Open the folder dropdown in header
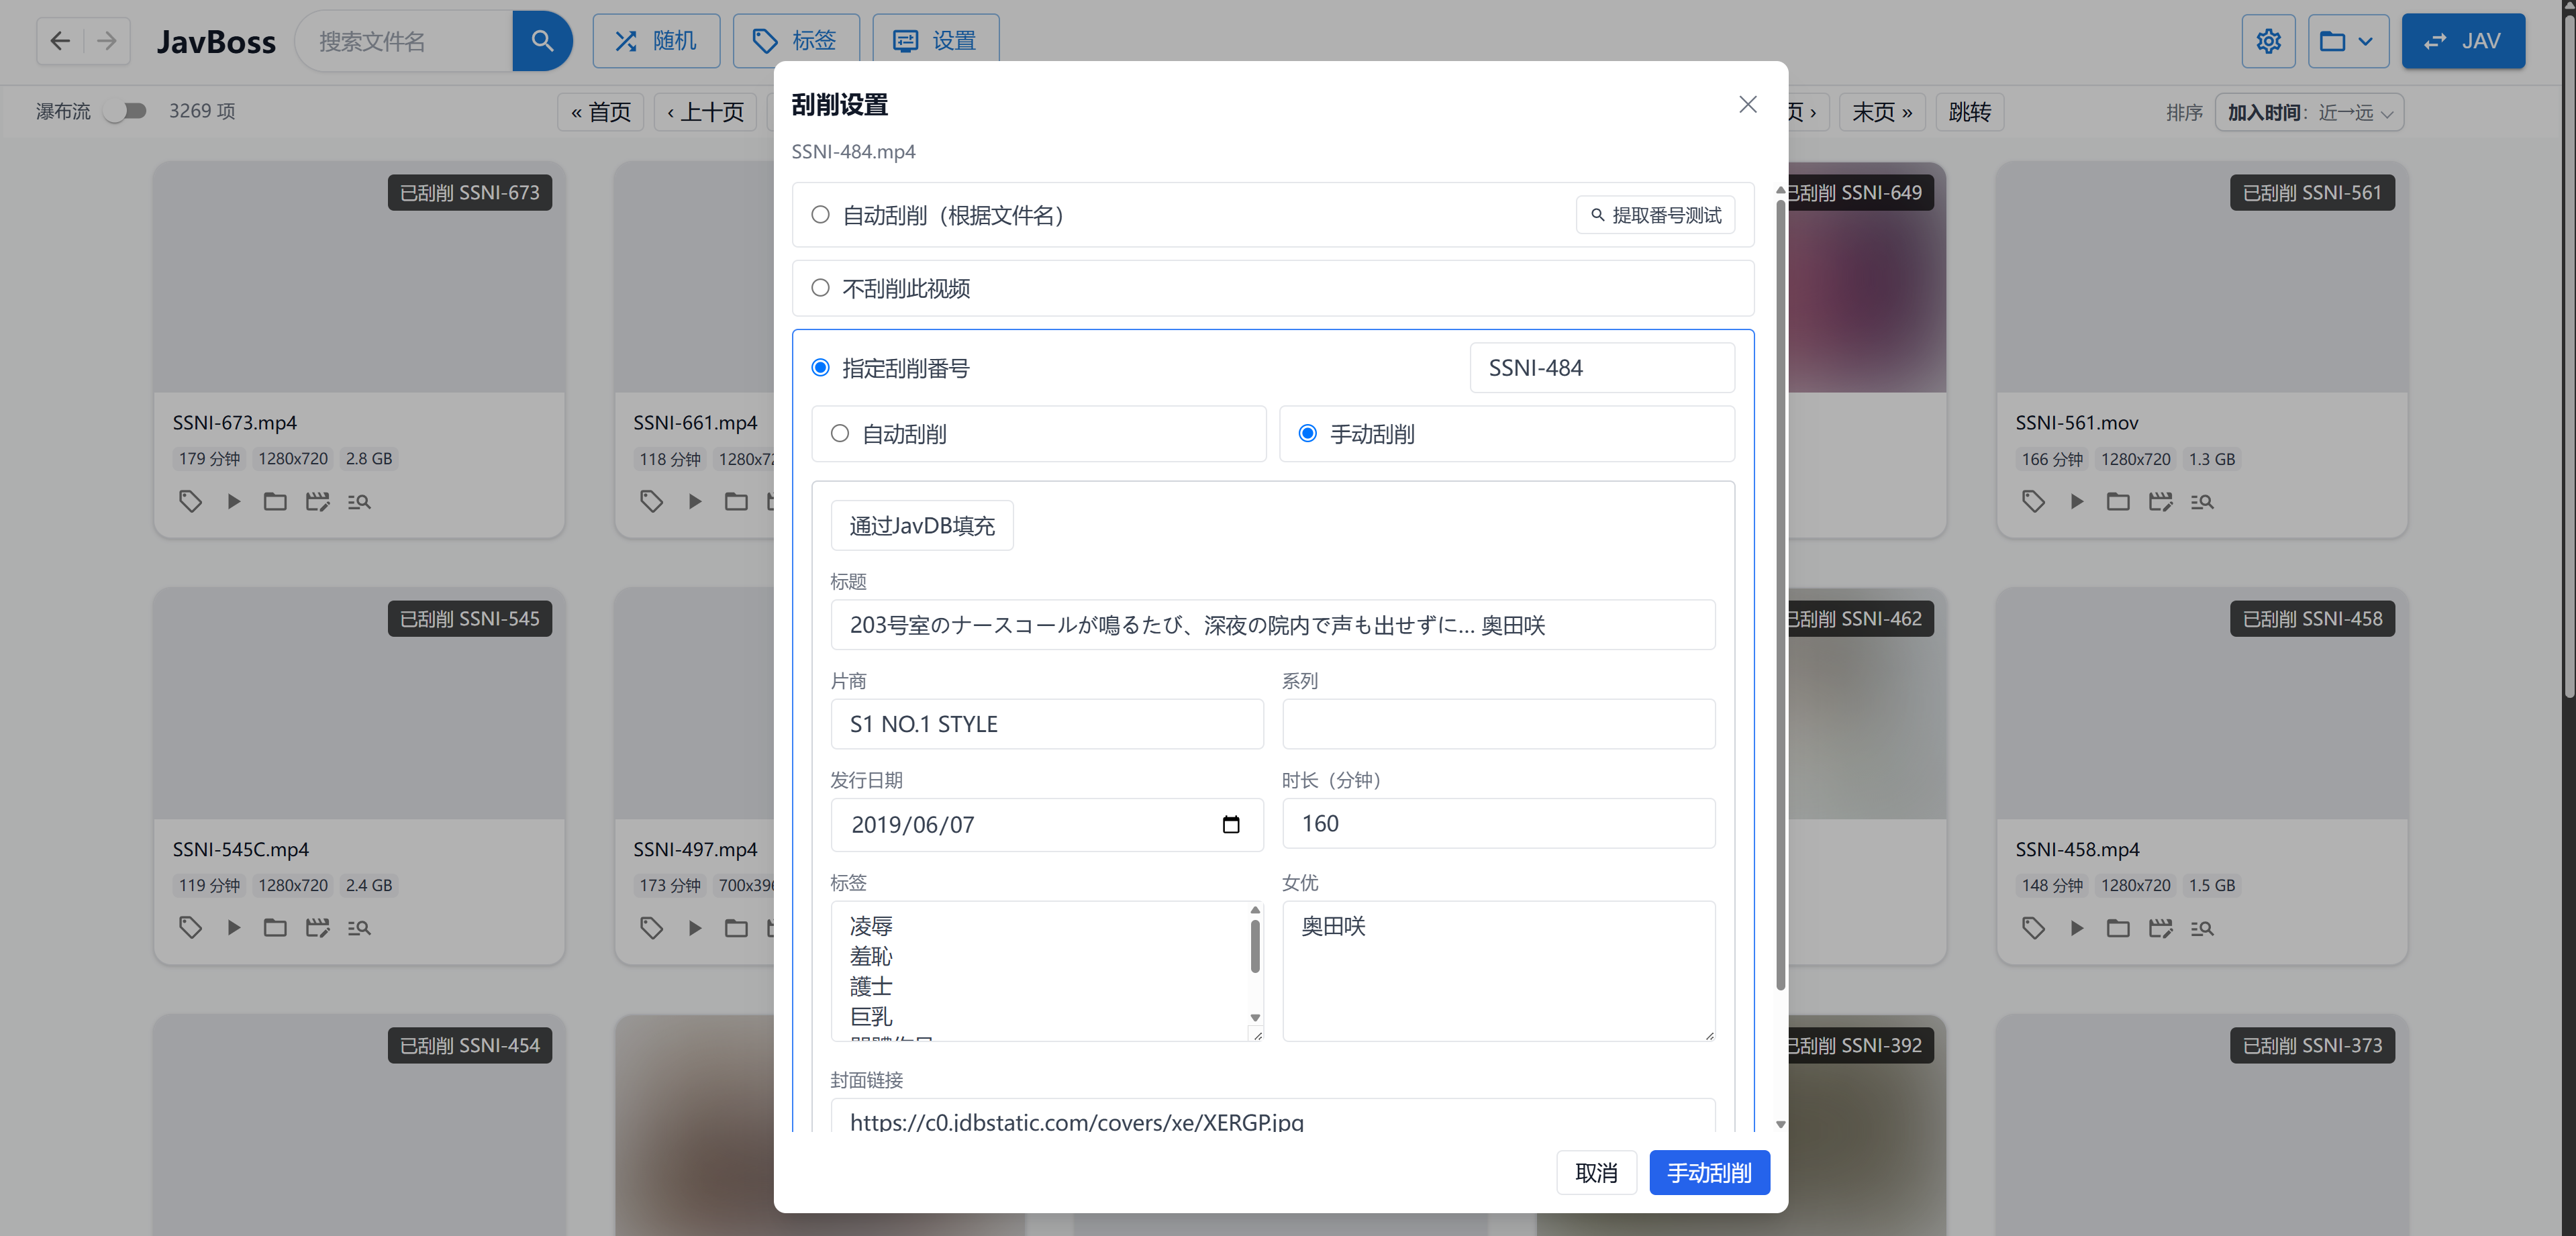The width and height of the screenshot is (2576, 1236). tap(2348, 41)
